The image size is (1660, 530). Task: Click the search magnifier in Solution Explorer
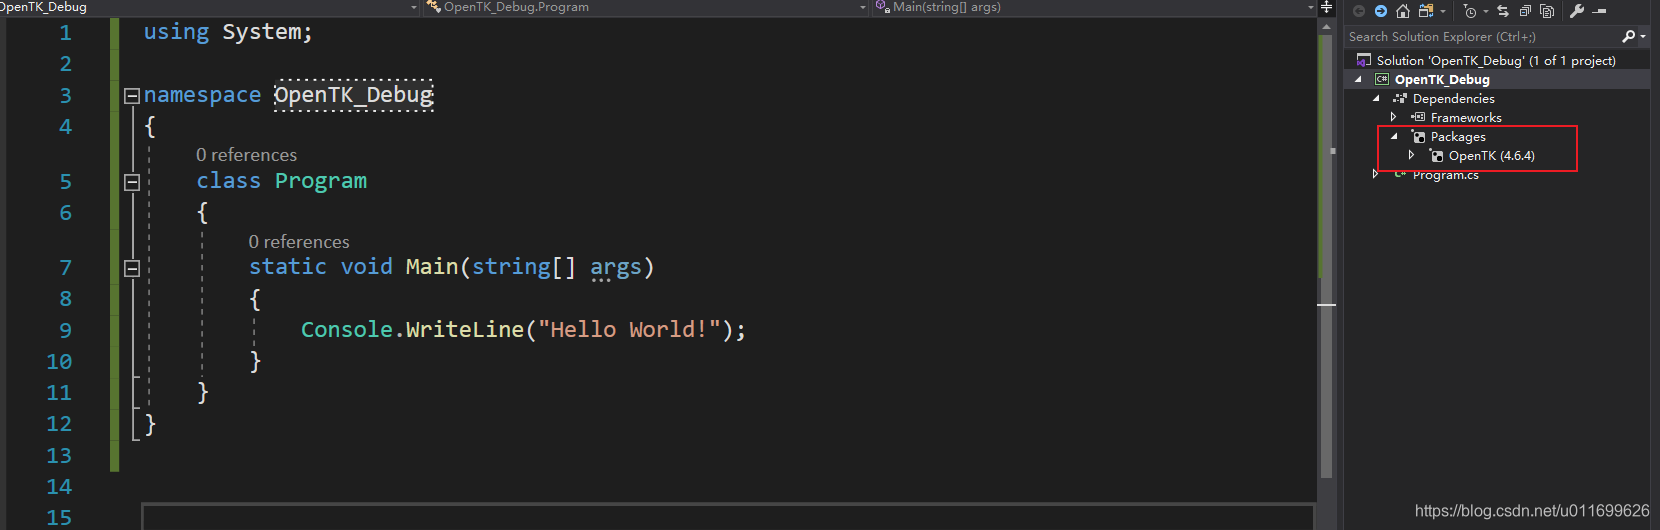[x=1628, y=36]
